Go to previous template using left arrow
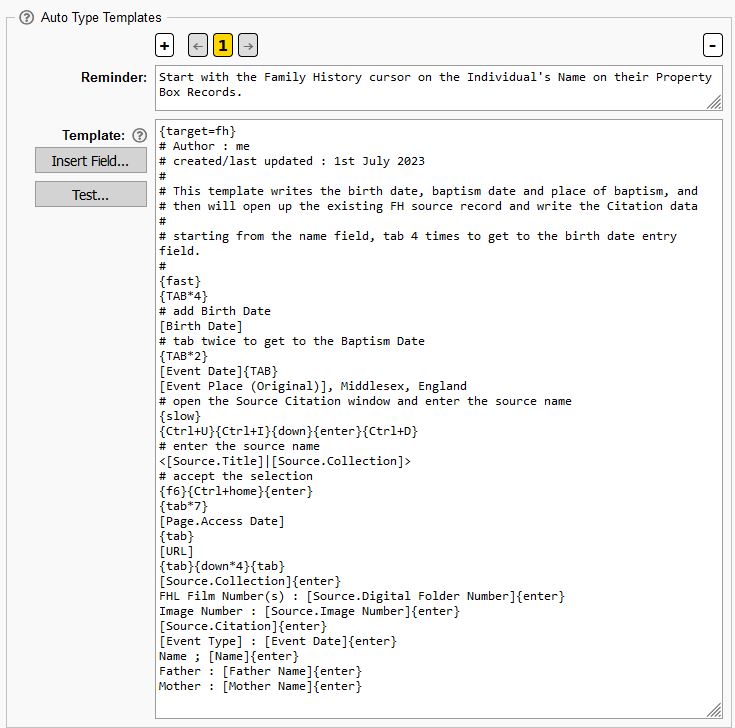Screen dimensions: 735x728 pos(197,45)
